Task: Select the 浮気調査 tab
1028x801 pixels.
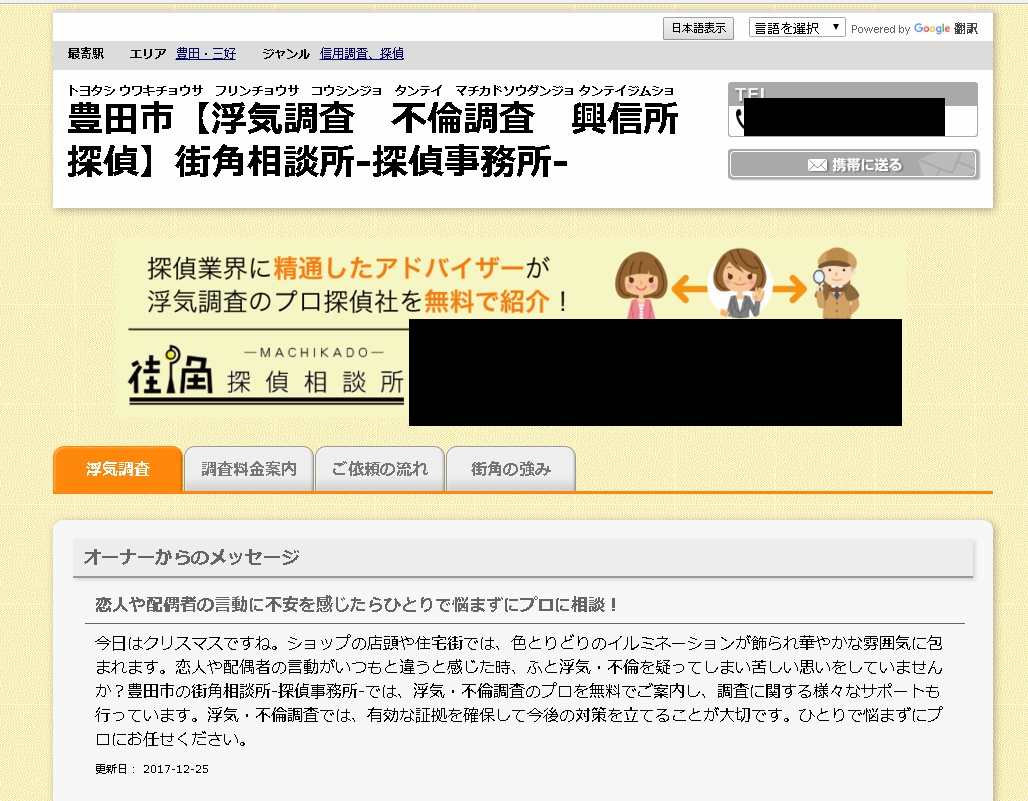Action: (x=118, y=469)
